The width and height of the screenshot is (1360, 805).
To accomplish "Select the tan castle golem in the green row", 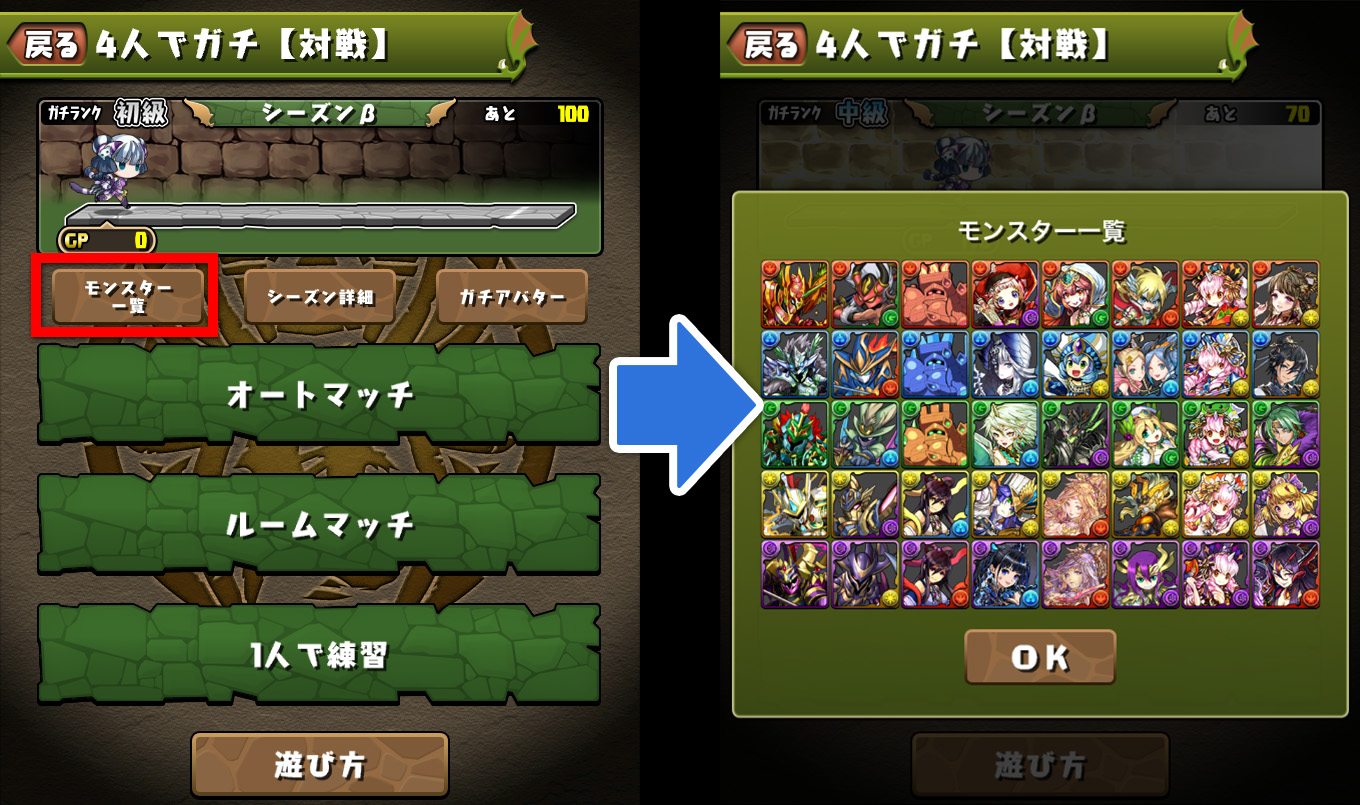I will tap(935, 435).
